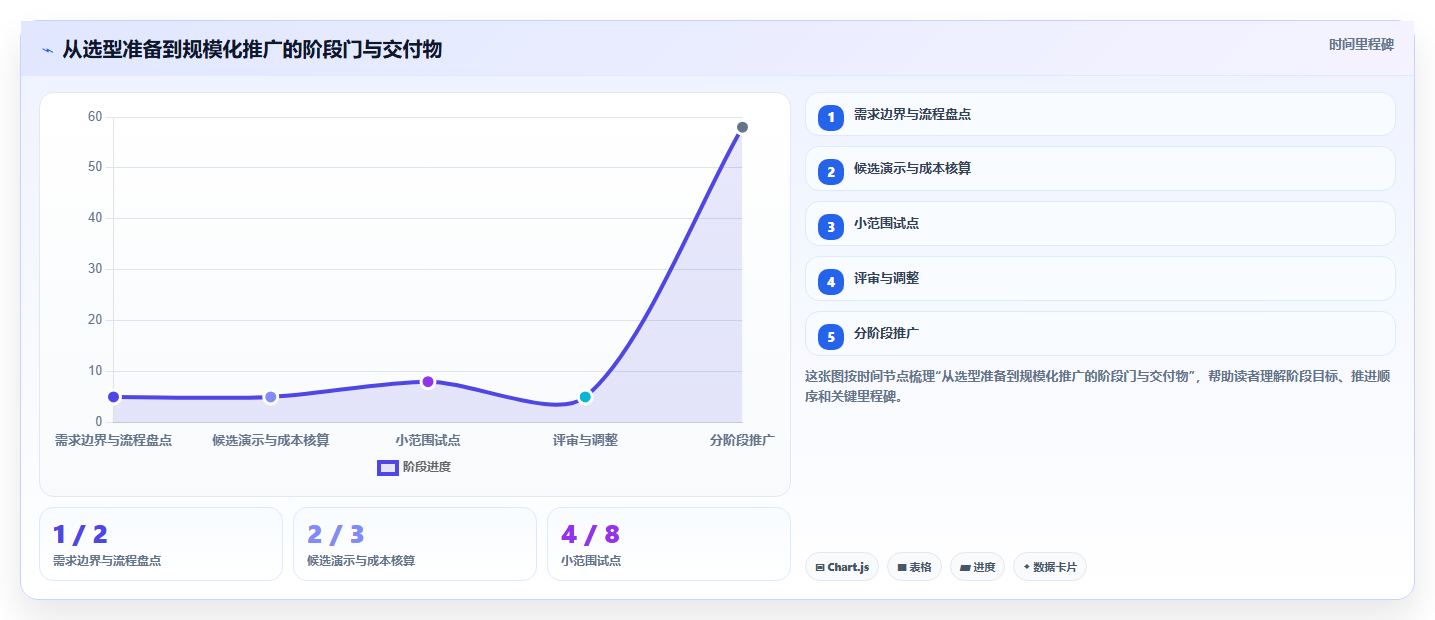The width and height of the screenshot is (1435, 620).
Task: Click the 1 / 2 value text
Action: coord(80,534)
